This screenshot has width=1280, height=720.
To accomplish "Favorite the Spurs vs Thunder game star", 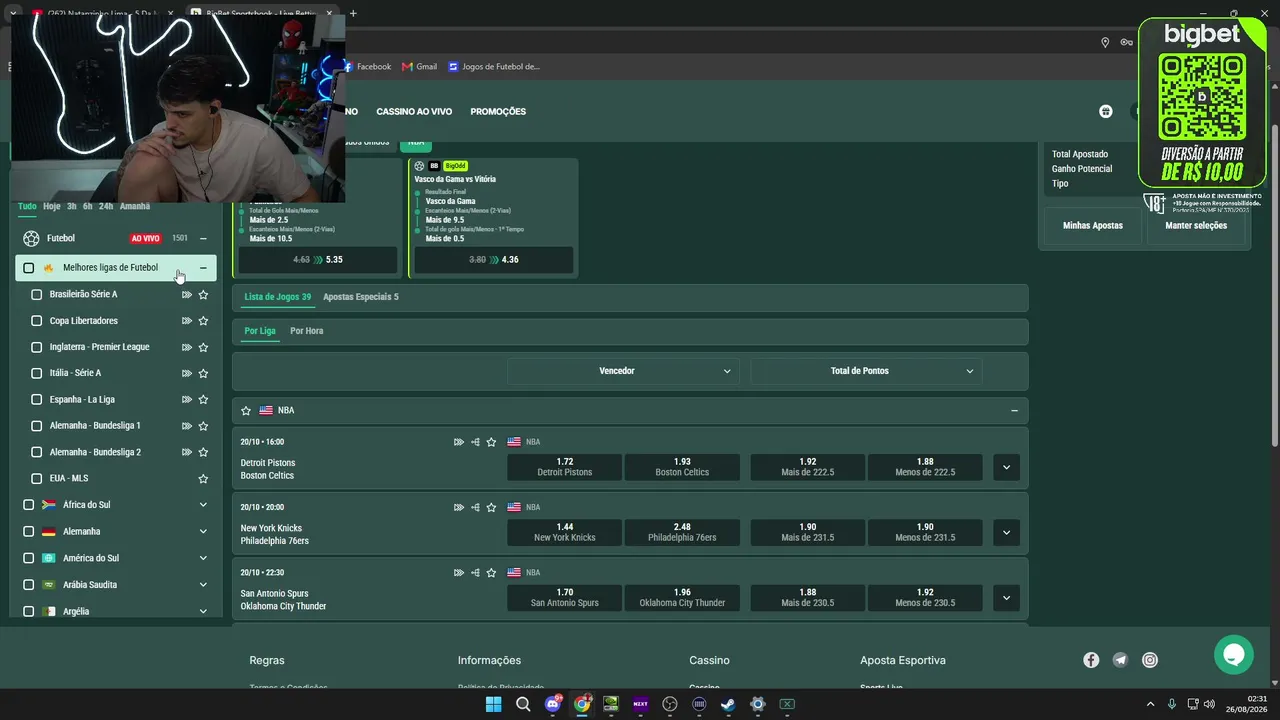I will tap(491, 573).
